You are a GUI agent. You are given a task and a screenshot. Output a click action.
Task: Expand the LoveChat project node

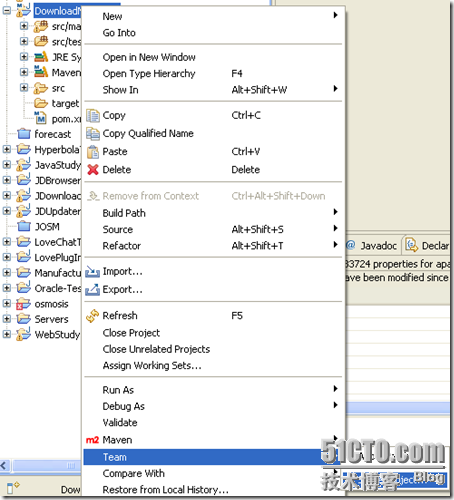[7, 242]
